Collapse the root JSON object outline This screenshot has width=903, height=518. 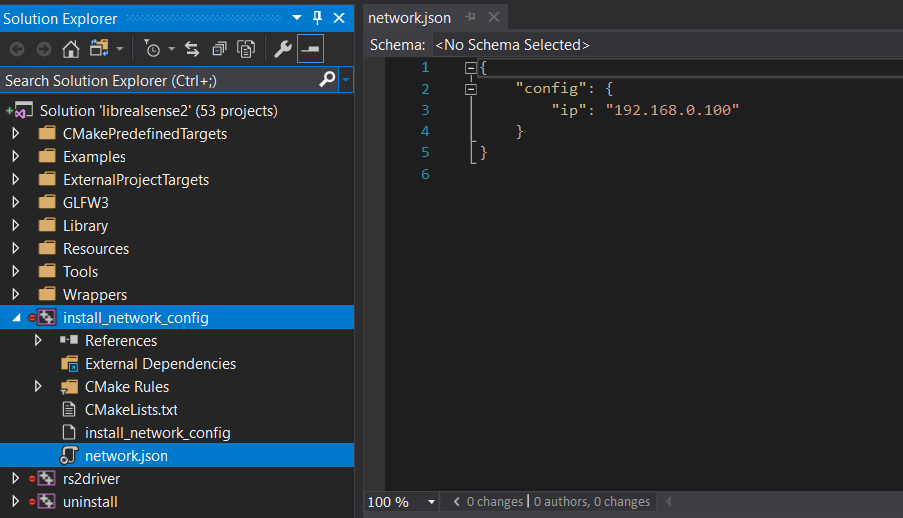(471, 68)
